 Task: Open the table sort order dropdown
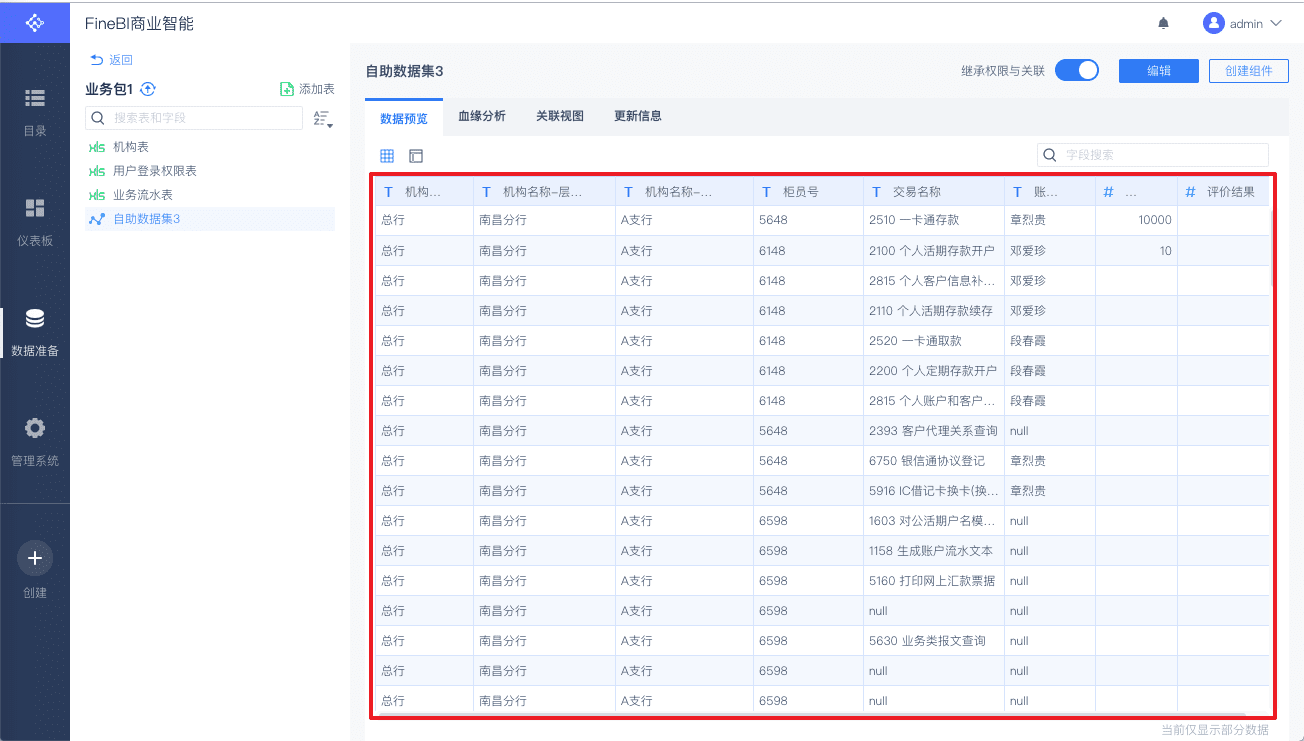[322, 119]
